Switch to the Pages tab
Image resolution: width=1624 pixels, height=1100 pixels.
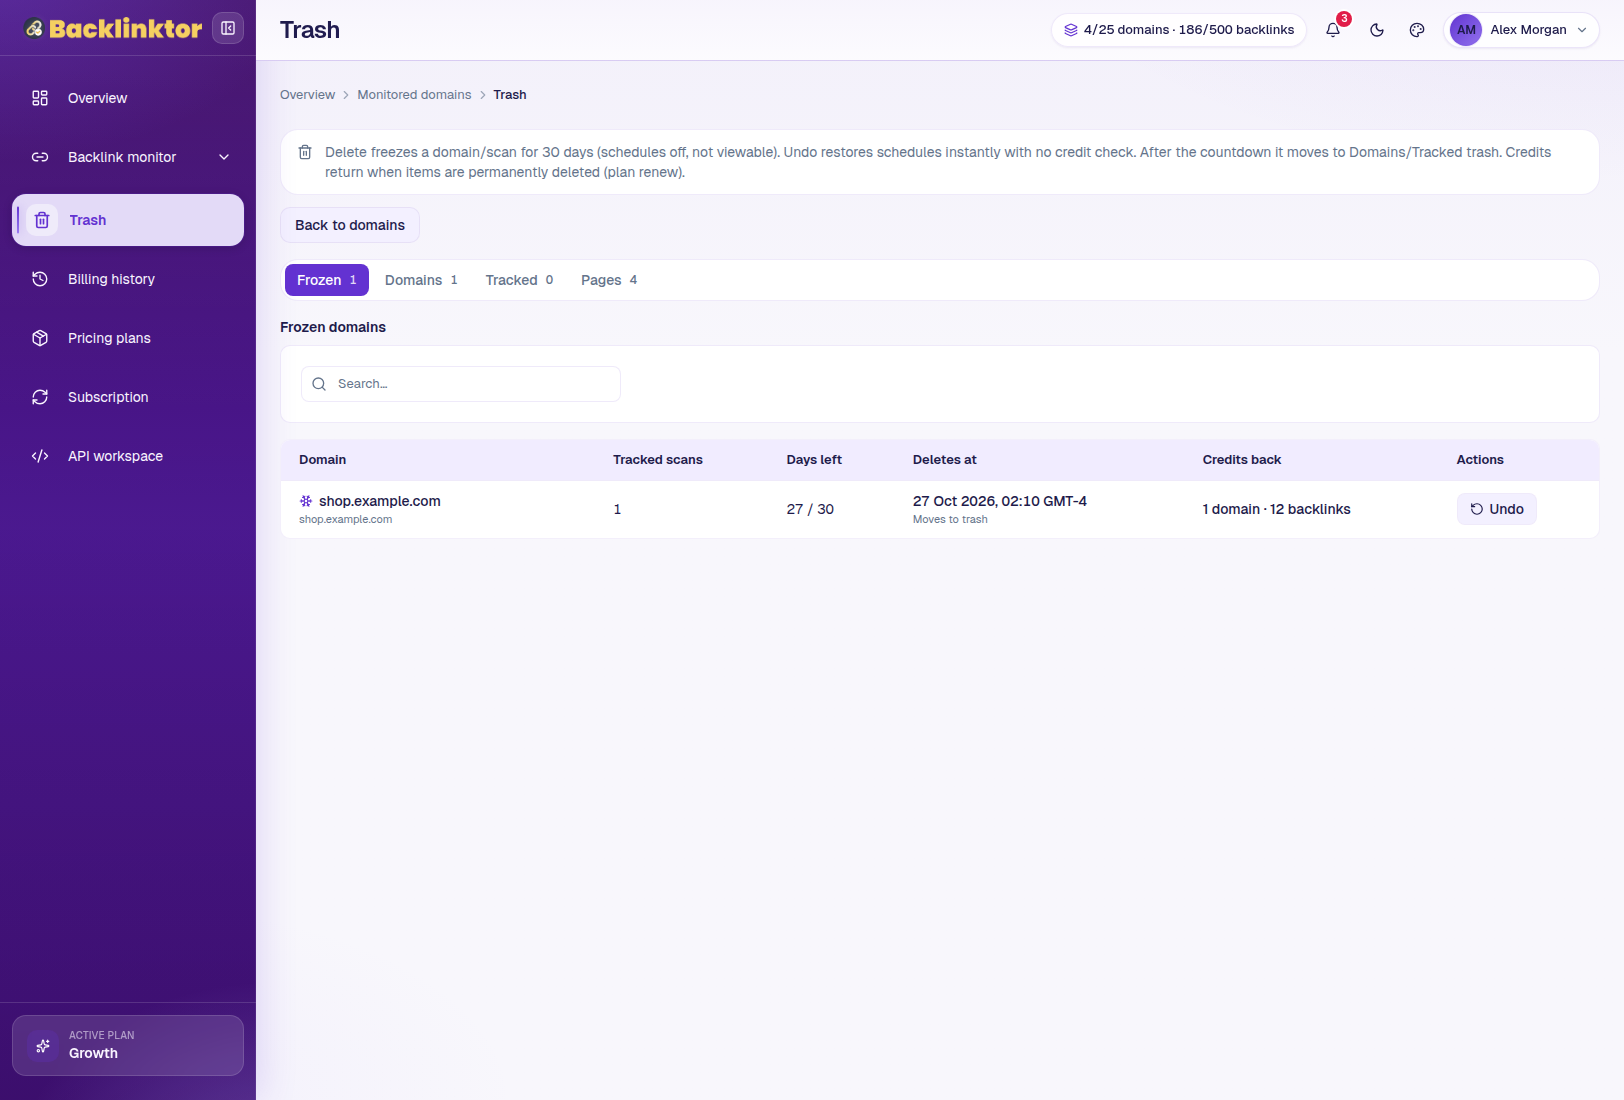609,280
